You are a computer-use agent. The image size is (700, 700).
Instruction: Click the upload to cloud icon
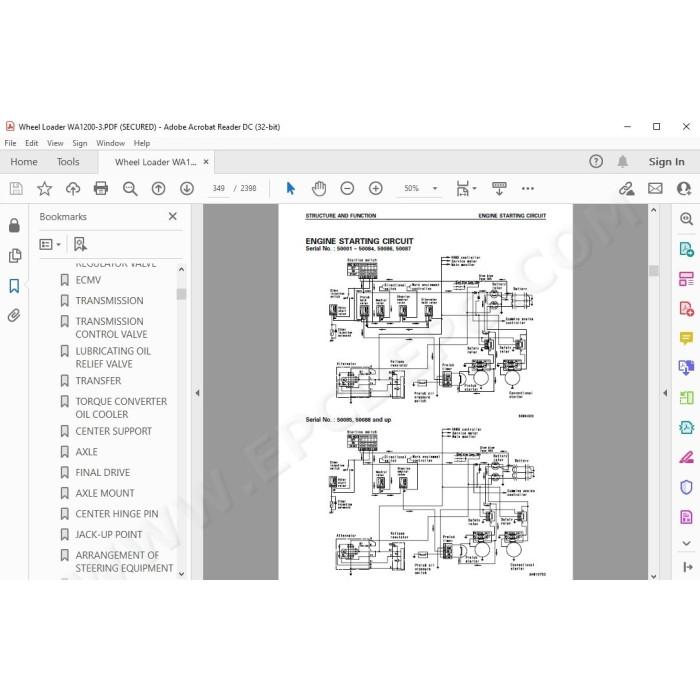tap(73, 188)
